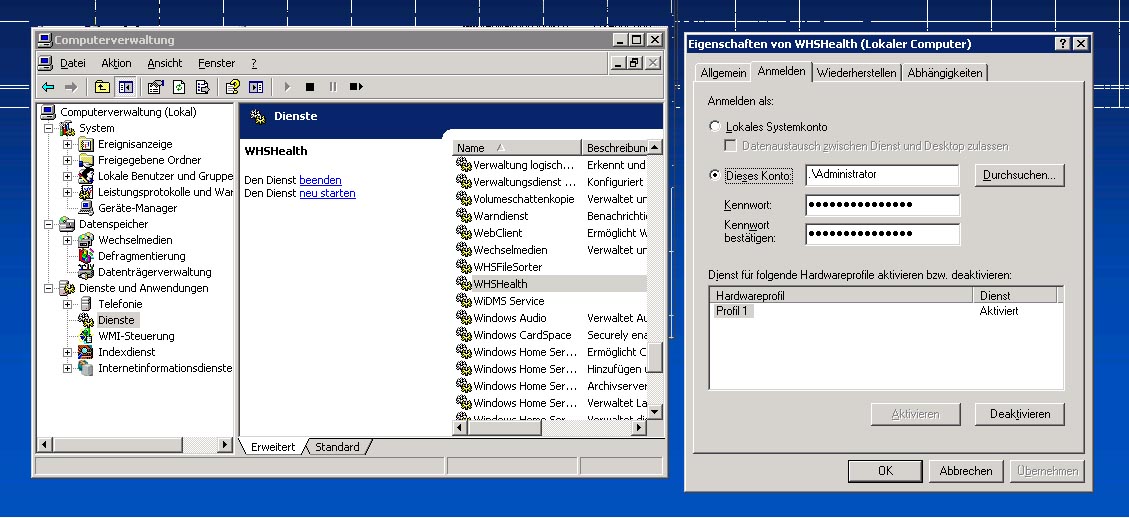1129x518 pixels.
Task: Click the Durchsuchen button
Action: tap(1019, 175)
